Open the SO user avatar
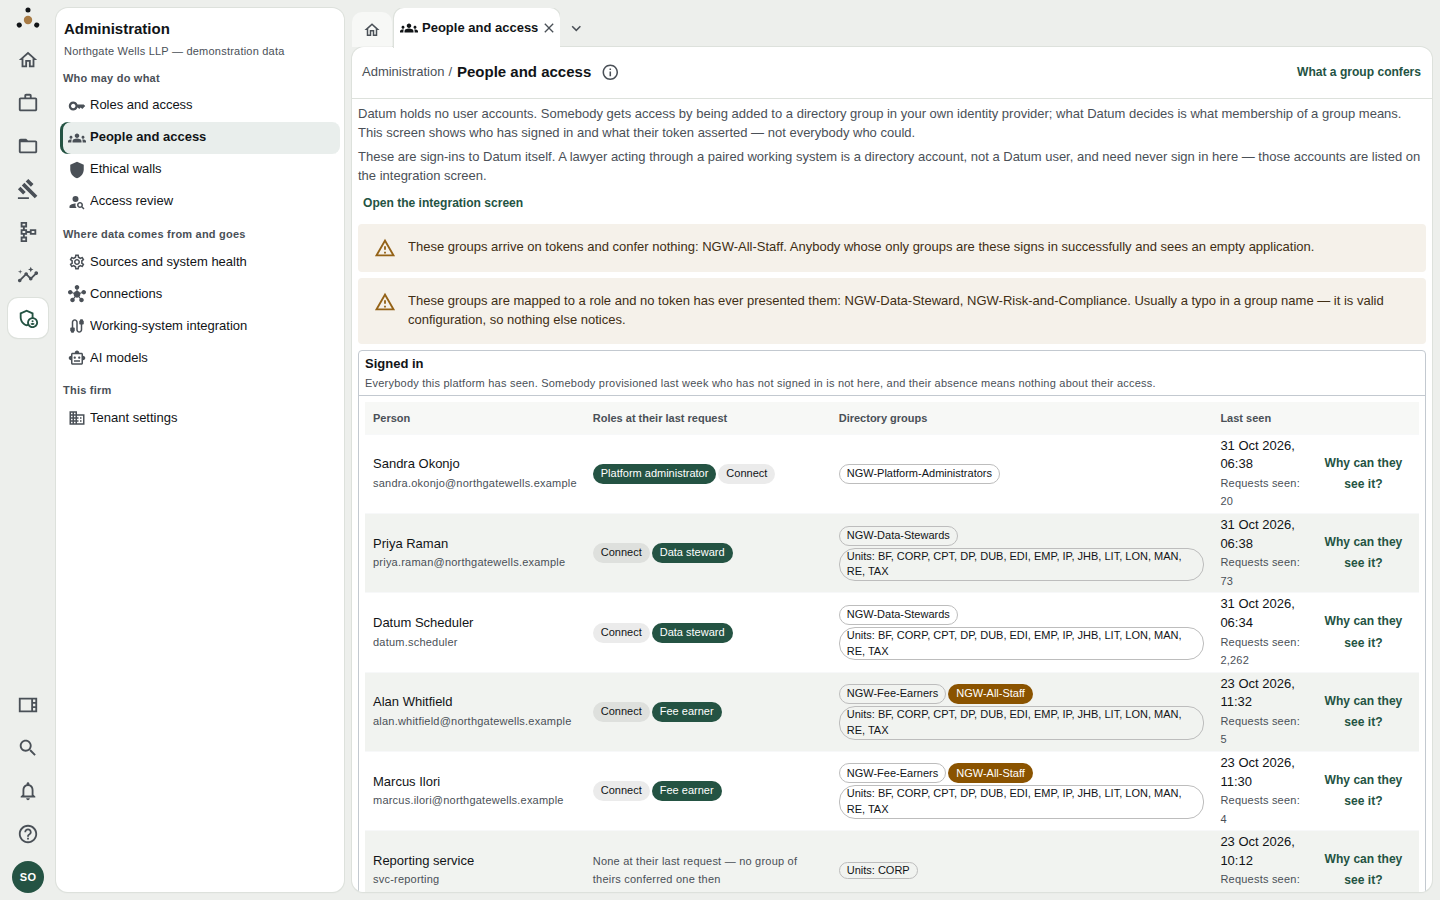This screenshot has width=1440, height=900. (x=28, y=877)
